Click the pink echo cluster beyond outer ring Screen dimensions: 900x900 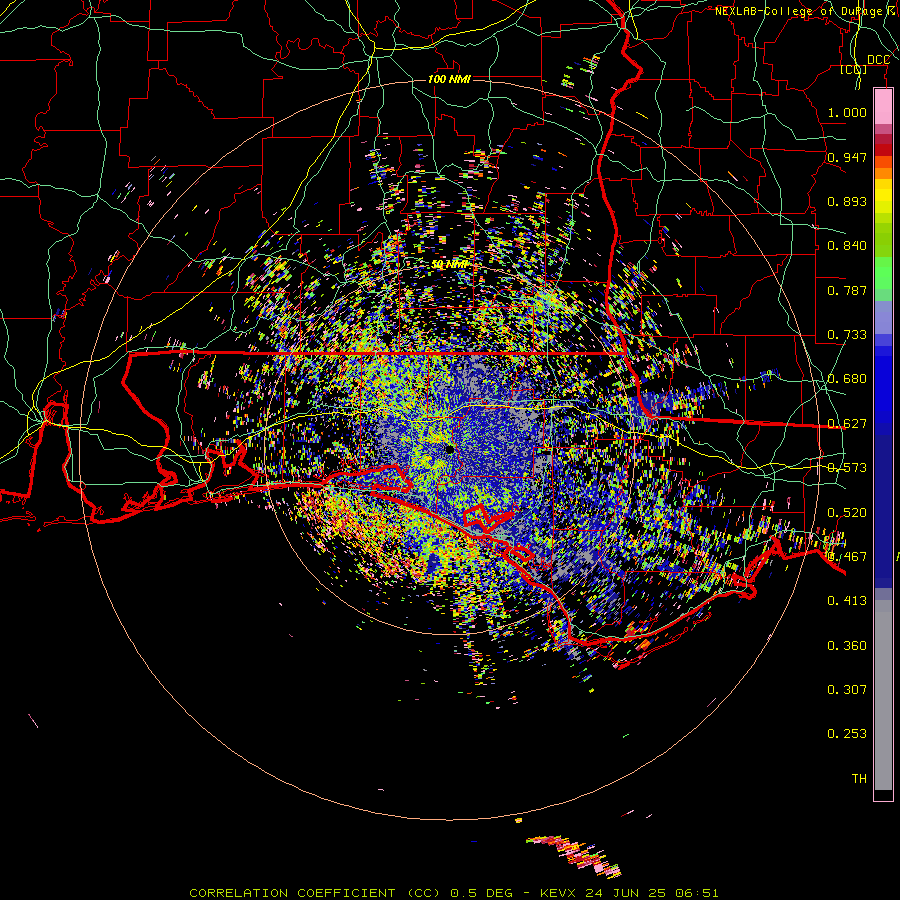pyautogui.click(x=574, y=855)
